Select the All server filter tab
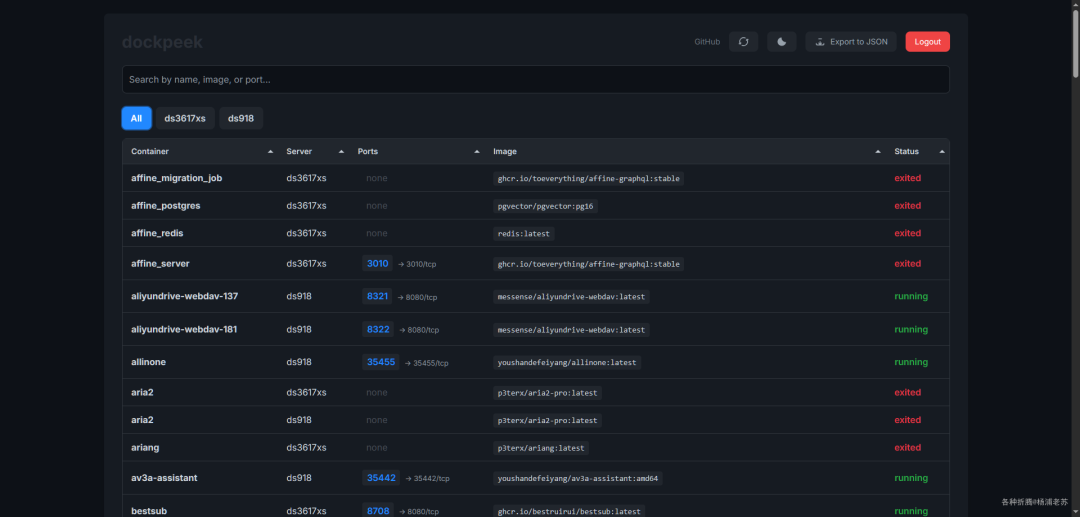Image resolution: width=1080 pixels, height=517 pixels. click(136, 118)
